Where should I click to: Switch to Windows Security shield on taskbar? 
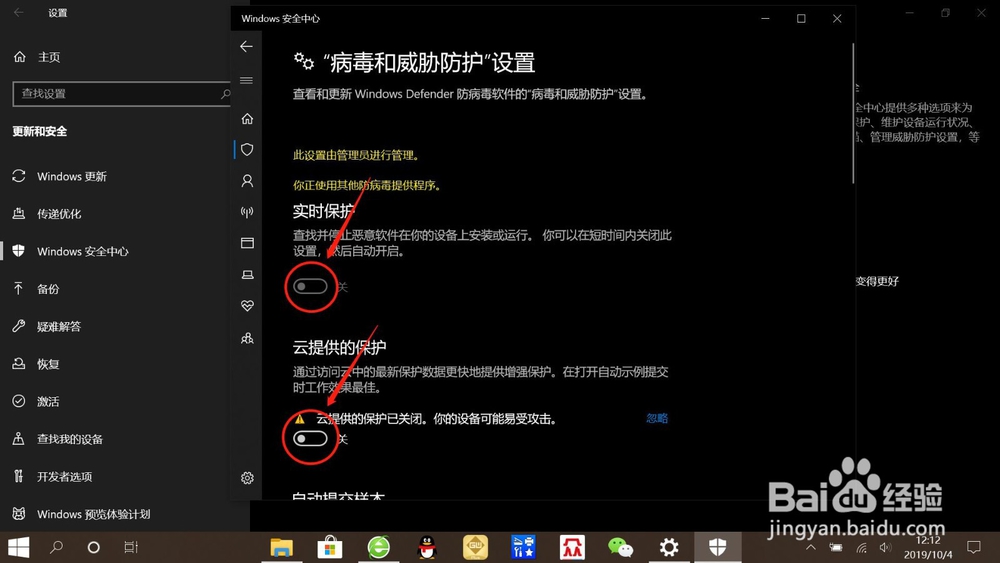pos(717,547)
